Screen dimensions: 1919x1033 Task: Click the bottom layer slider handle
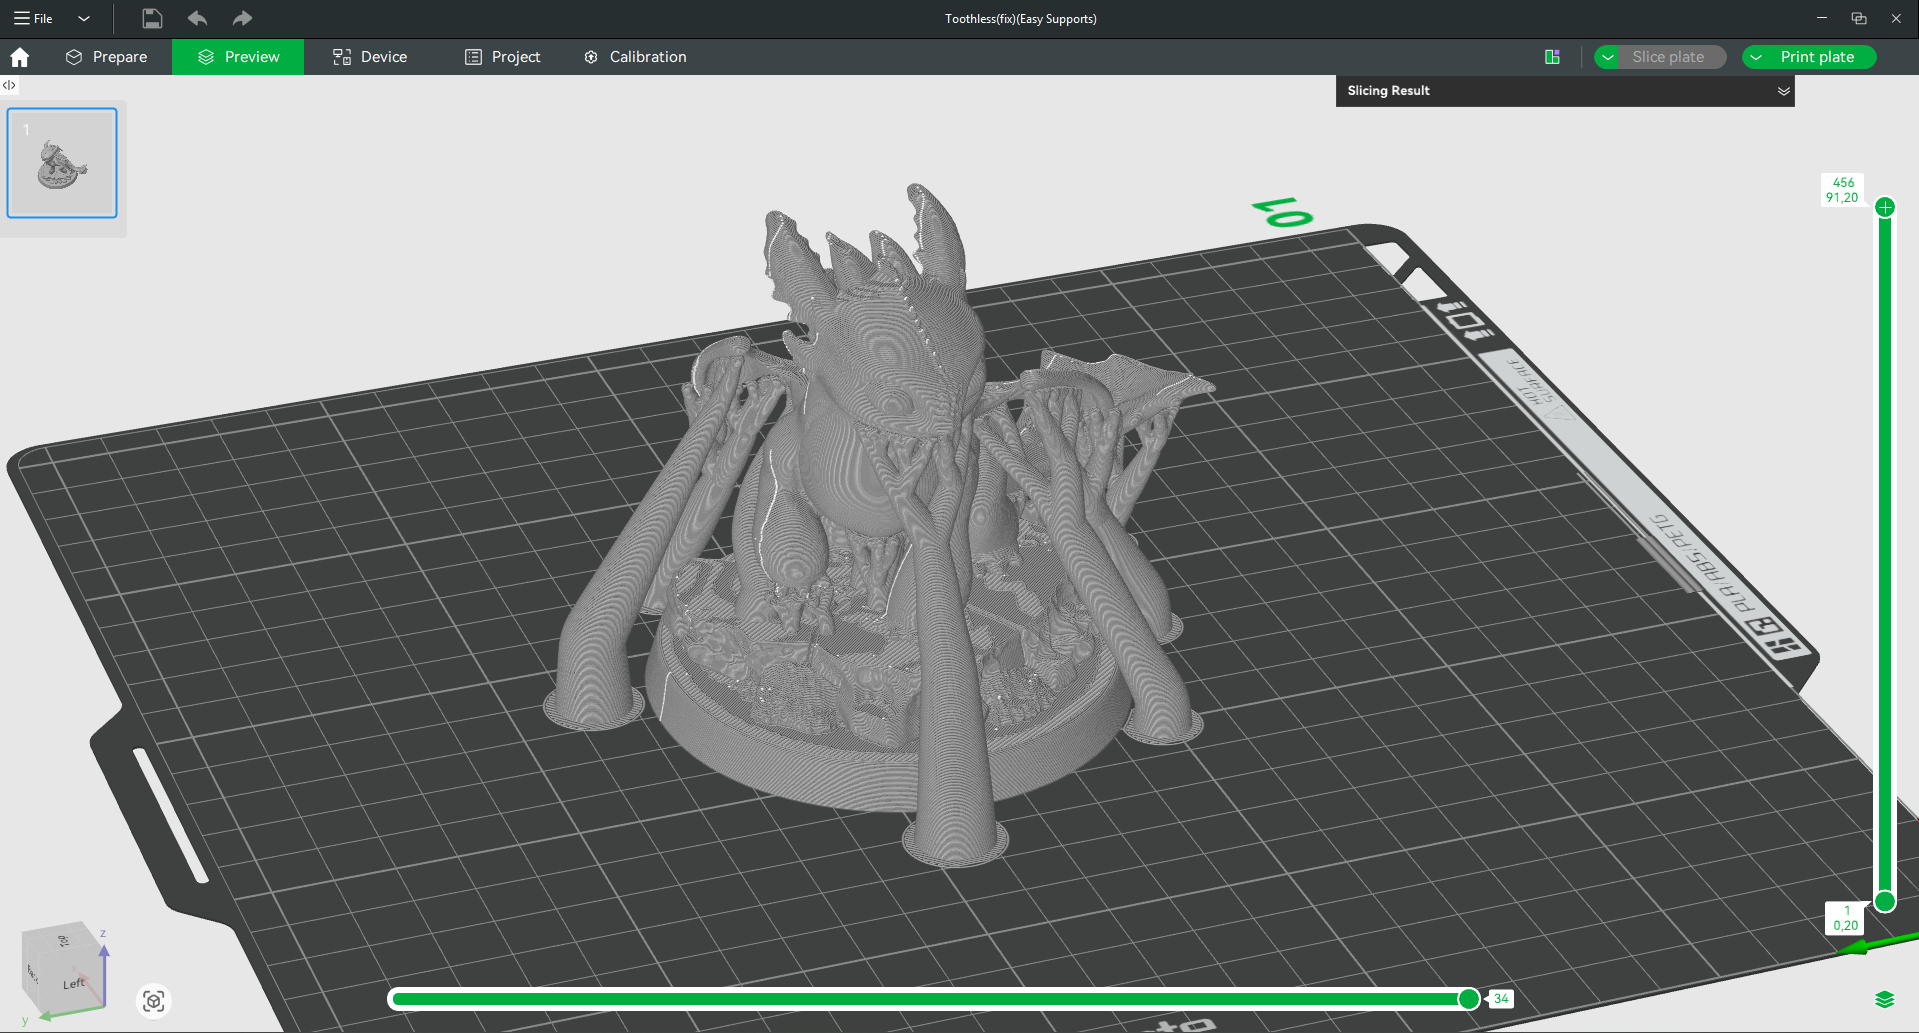click(1885, 902)
